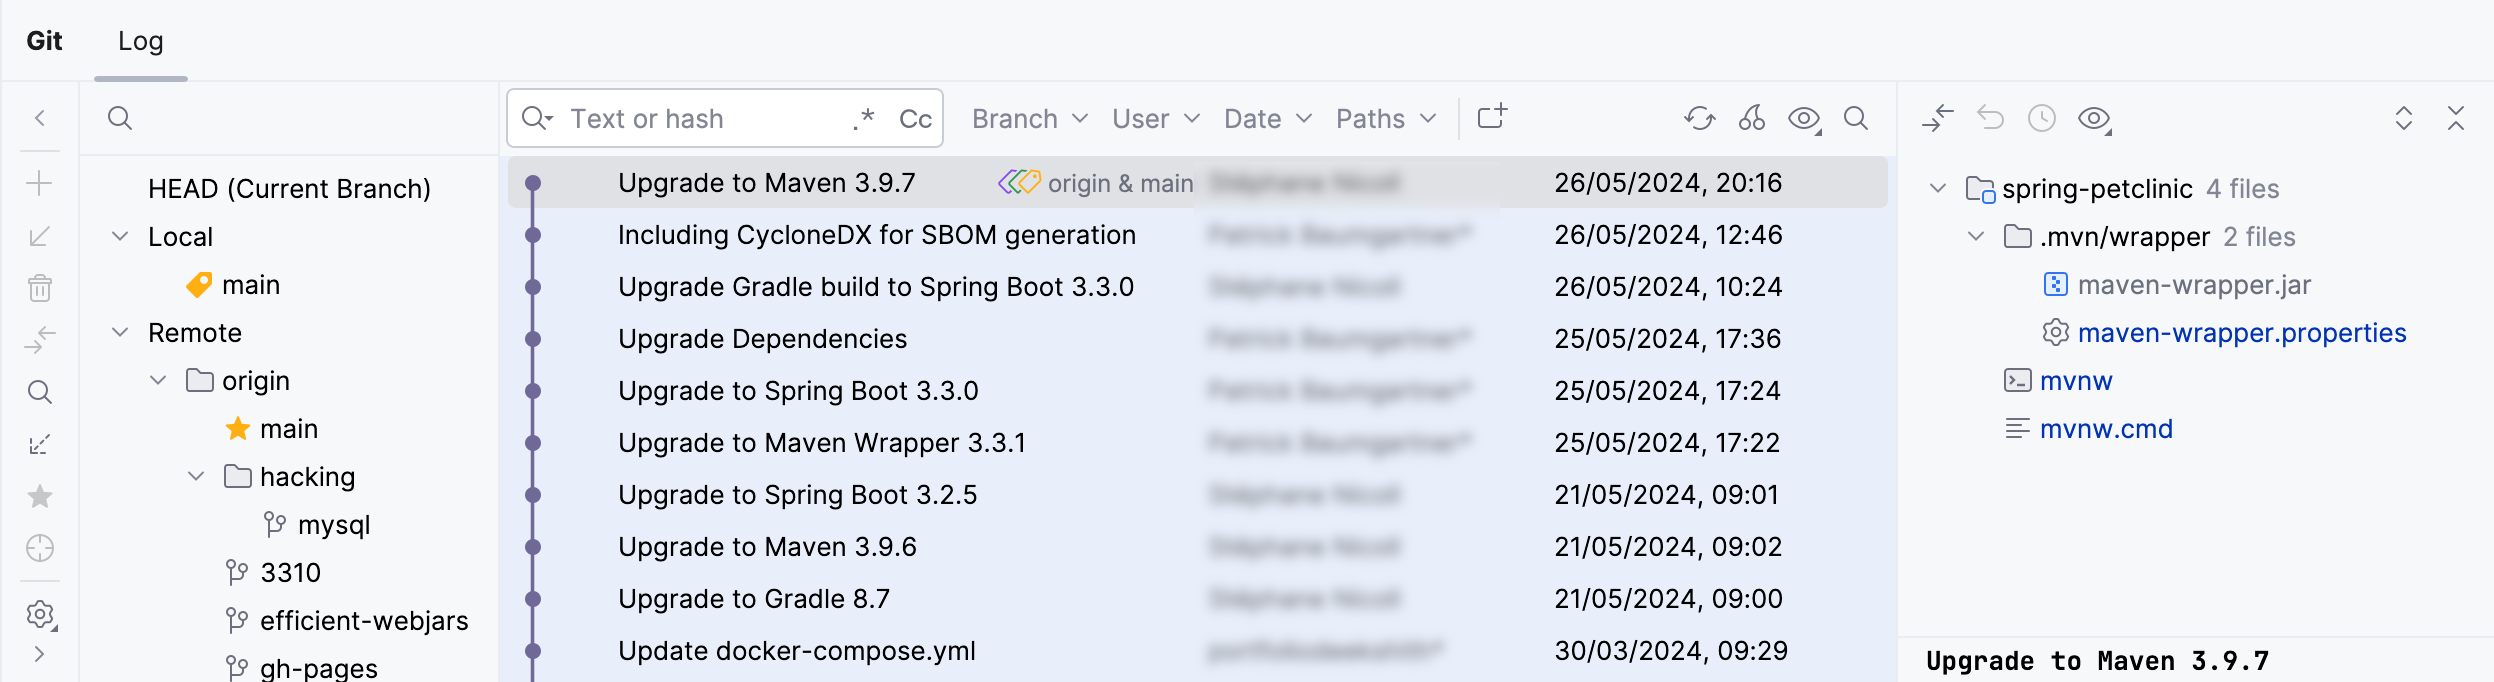Open view options eye icon in log
Screen dimensions: 2494x682
(x=1804, y=119)
